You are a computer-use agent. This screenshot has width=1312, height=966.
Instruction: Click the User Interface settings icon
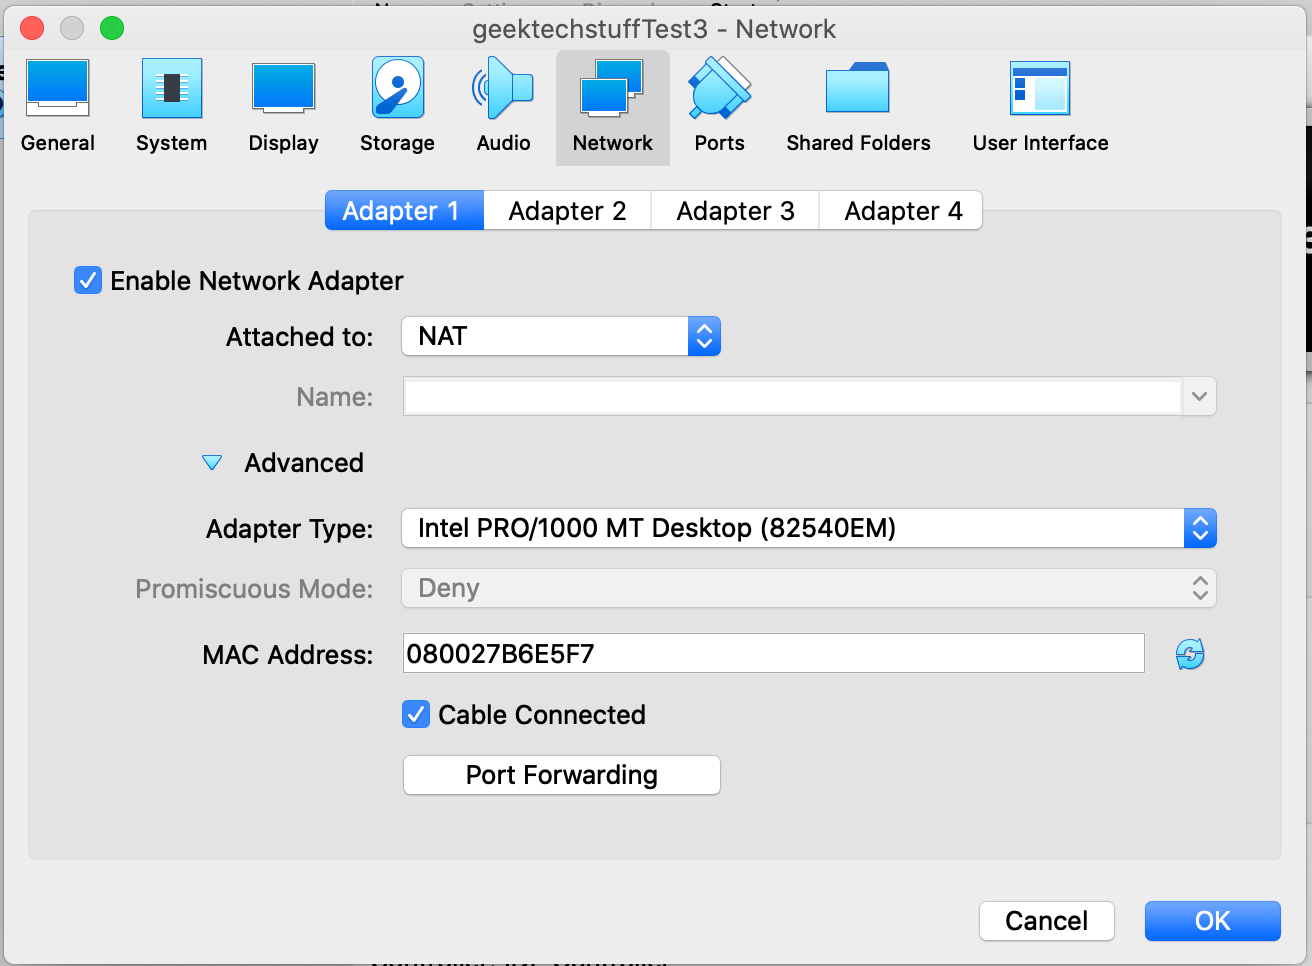coord(1040,100)
